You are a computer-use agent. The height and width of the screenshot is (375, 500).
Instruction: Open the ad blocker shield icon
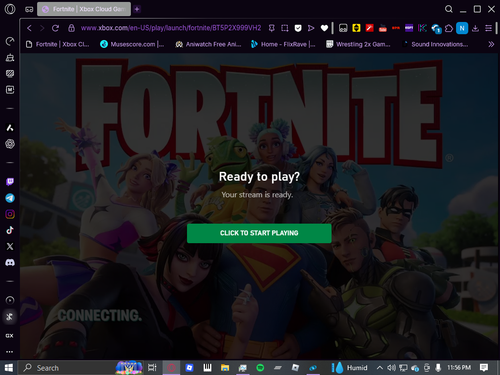click(298, 28)
